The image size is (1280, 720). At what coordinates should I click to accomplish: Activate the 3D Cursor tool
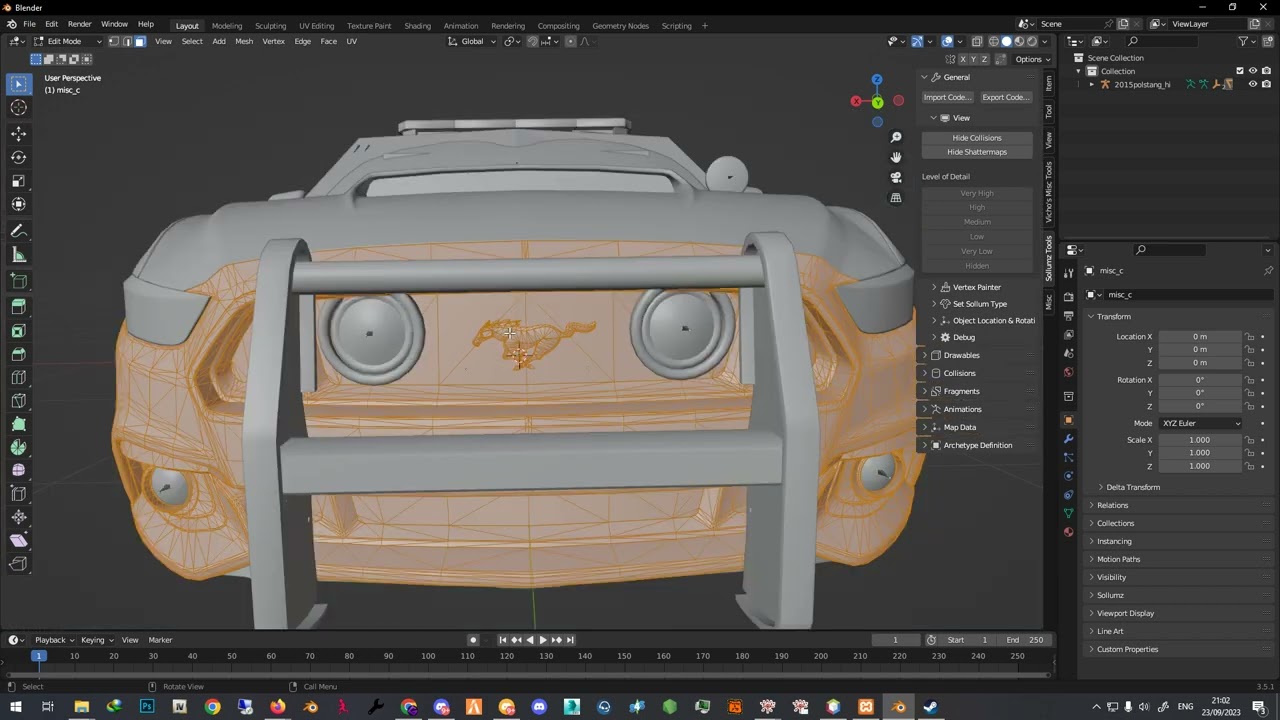point(19,108)
